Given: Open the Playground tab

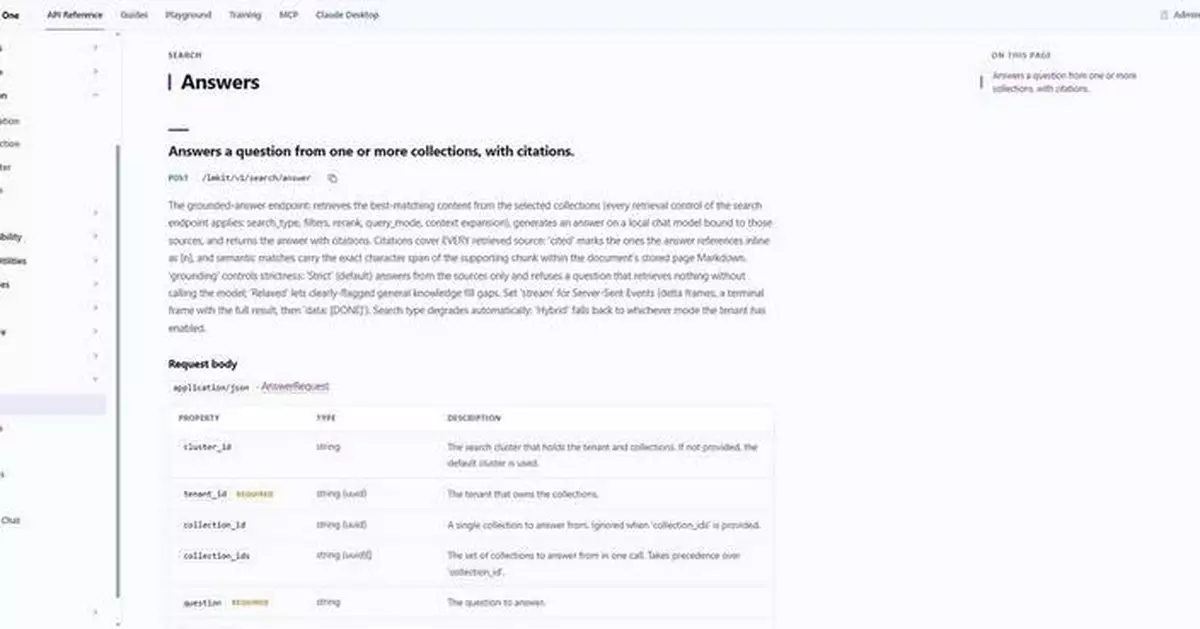Looking at the screenshot, I should click(x=188, y=15).
